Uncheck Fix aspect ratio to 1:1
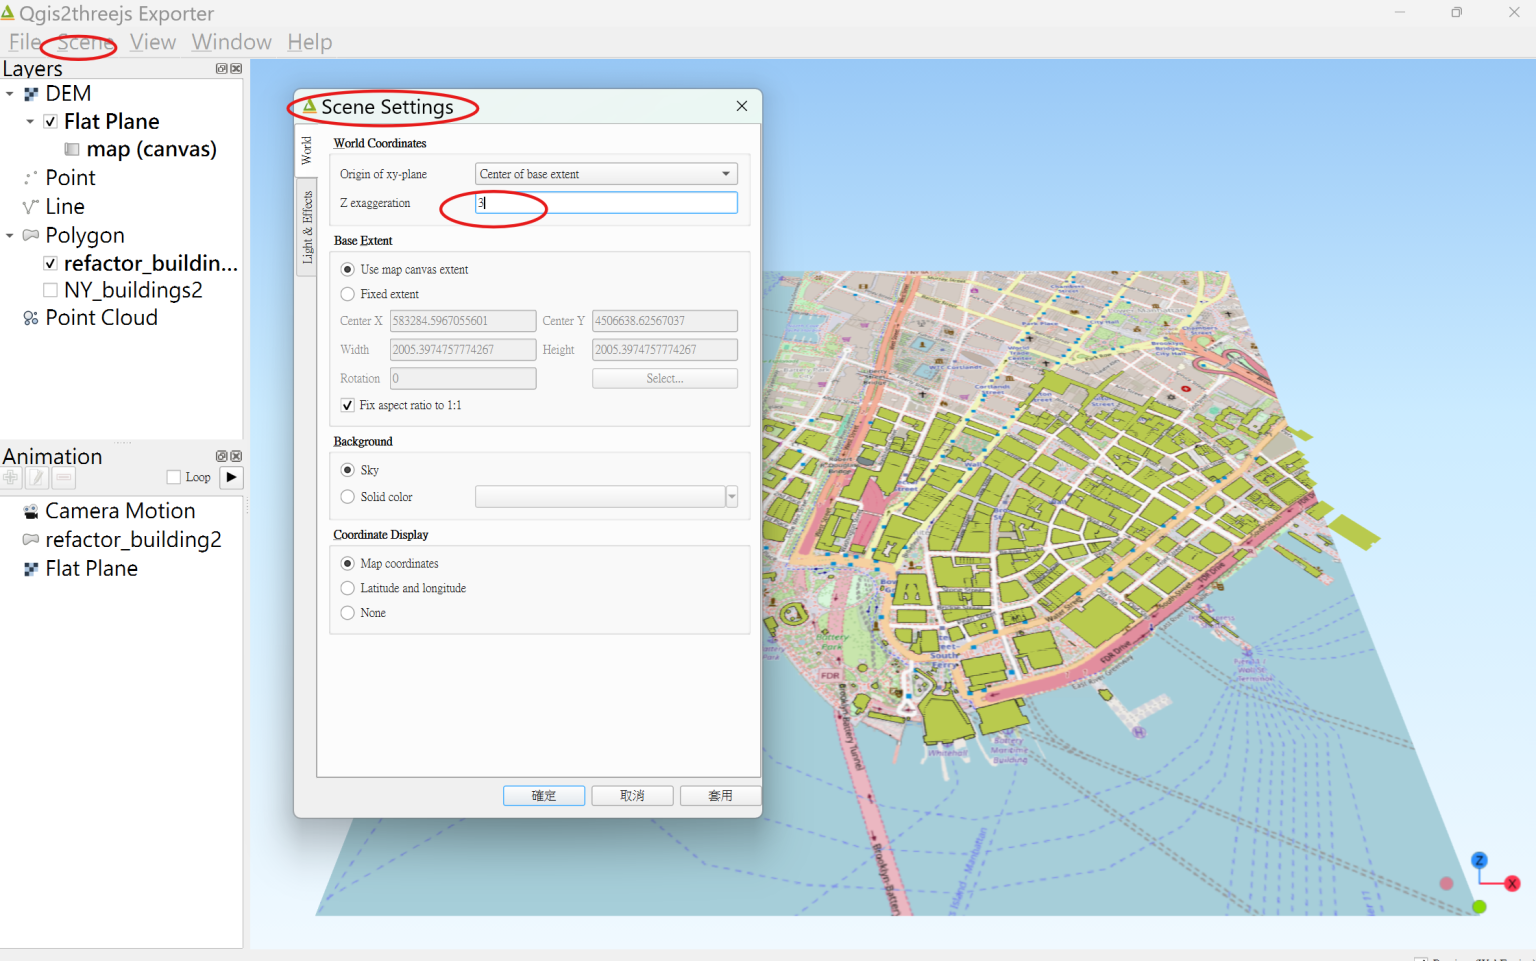This screenshot has width=1536, height=961. 347,405
